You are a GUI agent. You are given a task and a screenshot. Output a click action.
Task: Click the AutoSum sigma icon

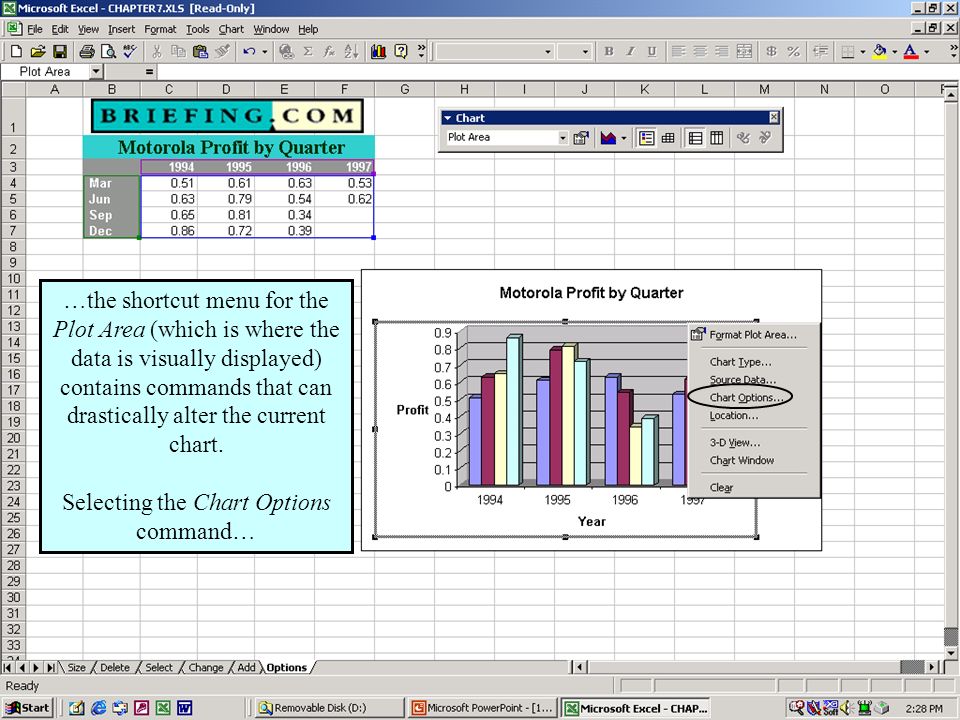click(x=308, y=51)
